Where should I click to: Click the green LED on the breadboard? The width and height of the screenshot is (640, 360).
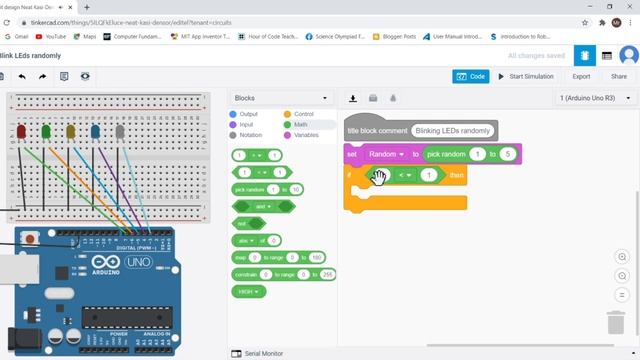click(x=46, y=132)
